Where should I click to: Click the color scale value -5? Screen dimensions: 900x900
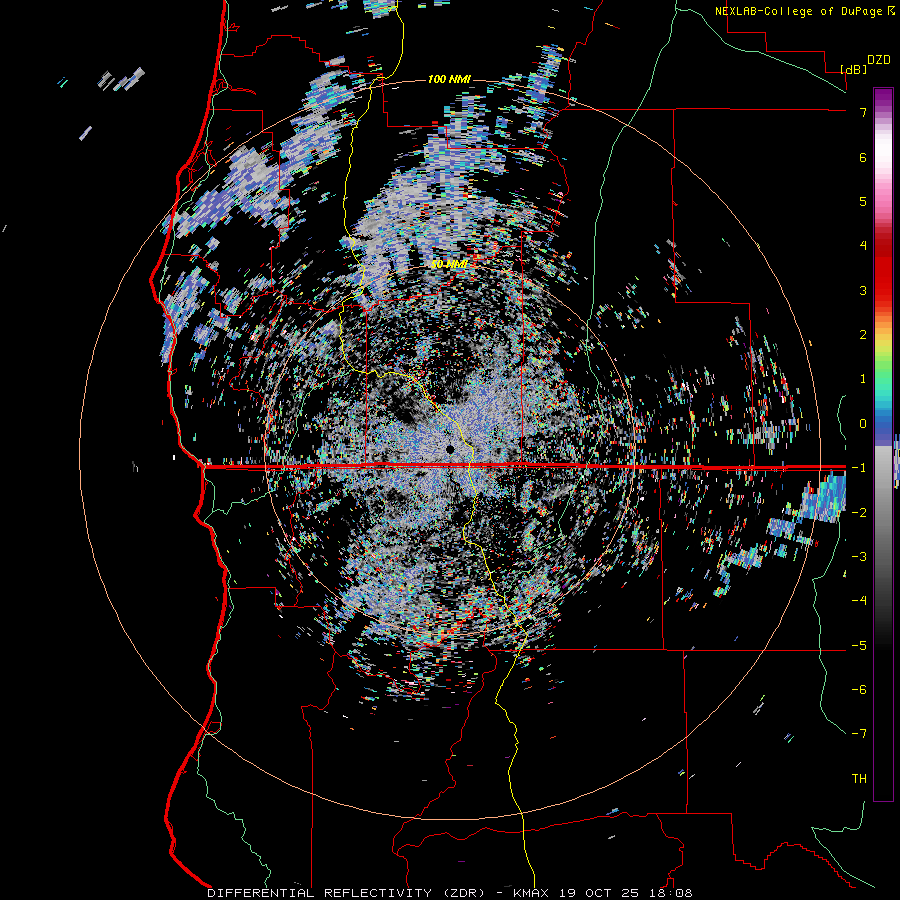tap(859, 645)
